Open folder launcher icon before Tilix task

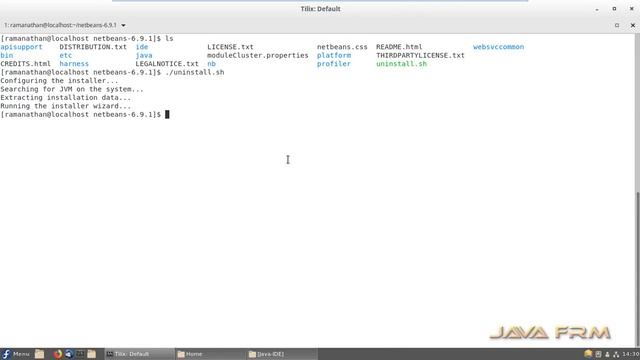(x=91, y=354)
